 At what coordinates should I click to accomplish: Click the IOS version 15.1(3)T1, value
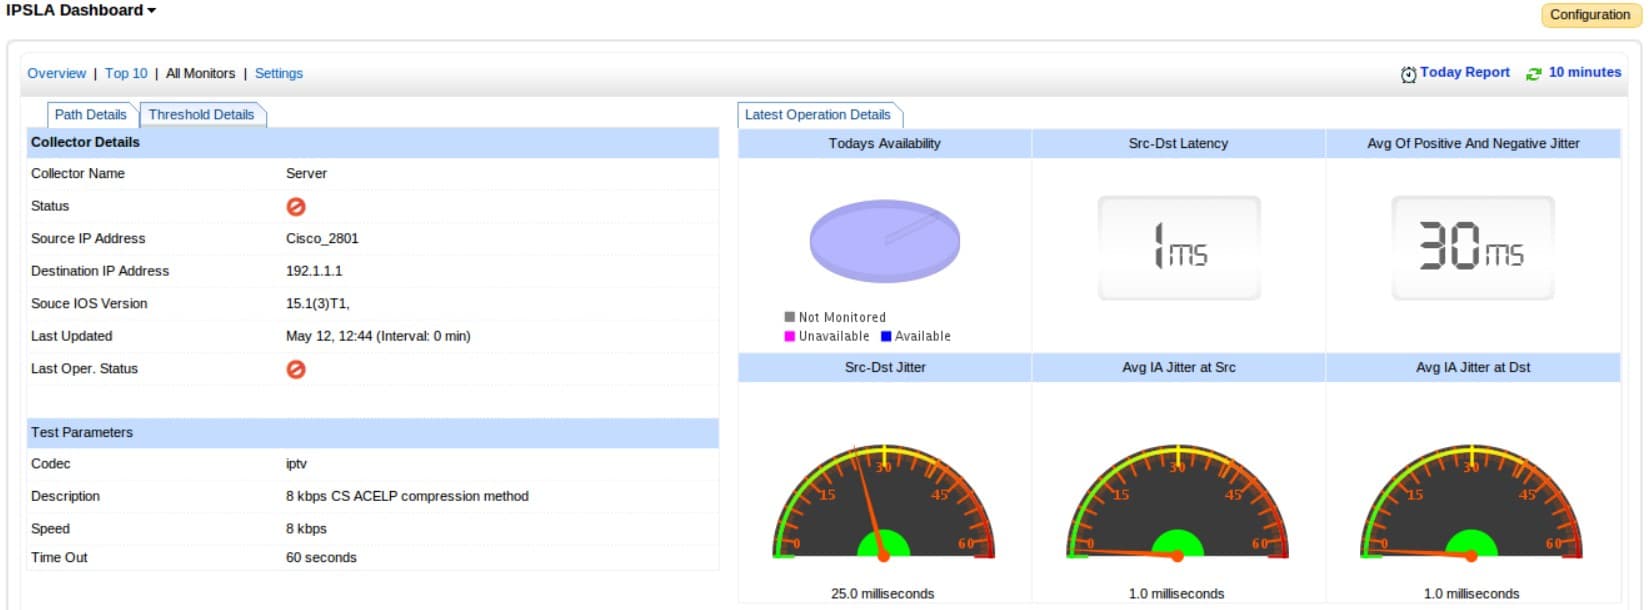(x=318, y=303)
